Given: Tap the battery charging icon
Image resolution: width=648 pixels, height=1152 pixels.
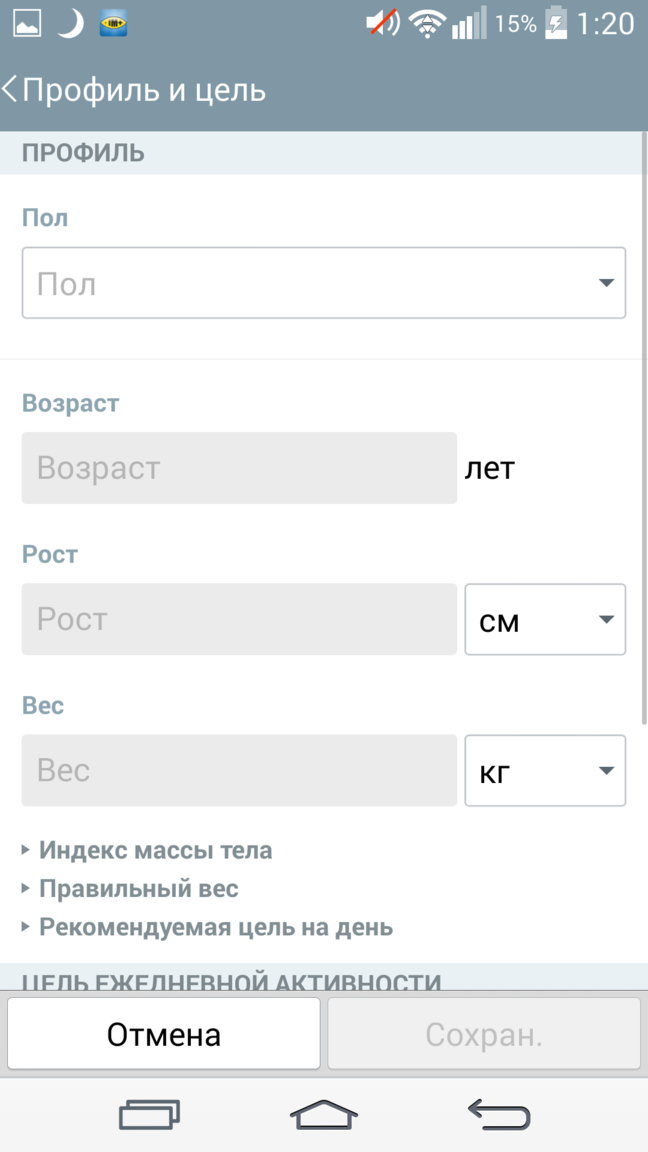Looking at the screenshot, I should click(x=556, y=24).
